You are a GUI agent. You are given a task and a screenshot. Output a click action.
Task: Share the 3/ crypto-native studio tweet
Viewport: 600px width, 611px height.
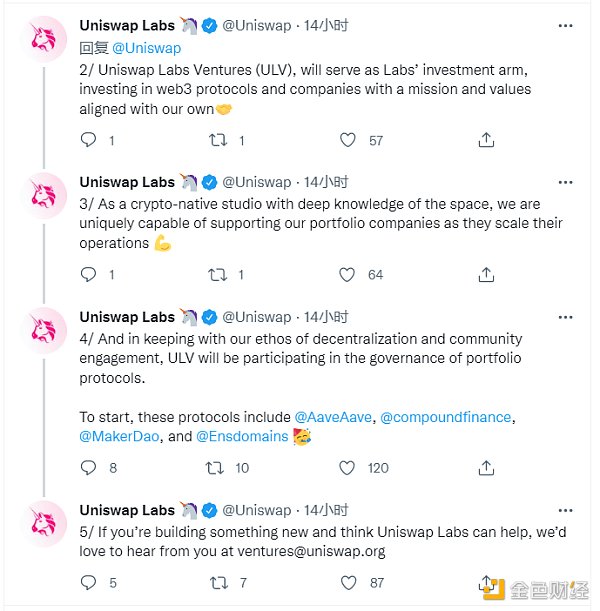pyautogui.click(x=486, y=274)
